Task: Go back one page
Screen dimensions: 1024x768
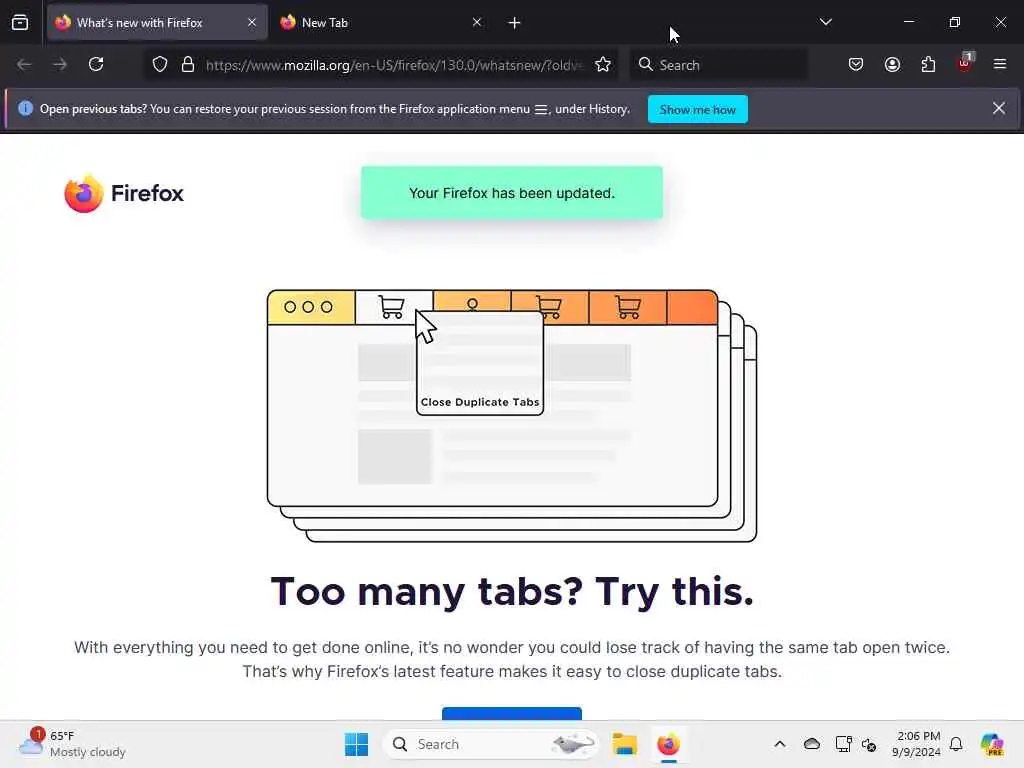Action: click(24, 65)
